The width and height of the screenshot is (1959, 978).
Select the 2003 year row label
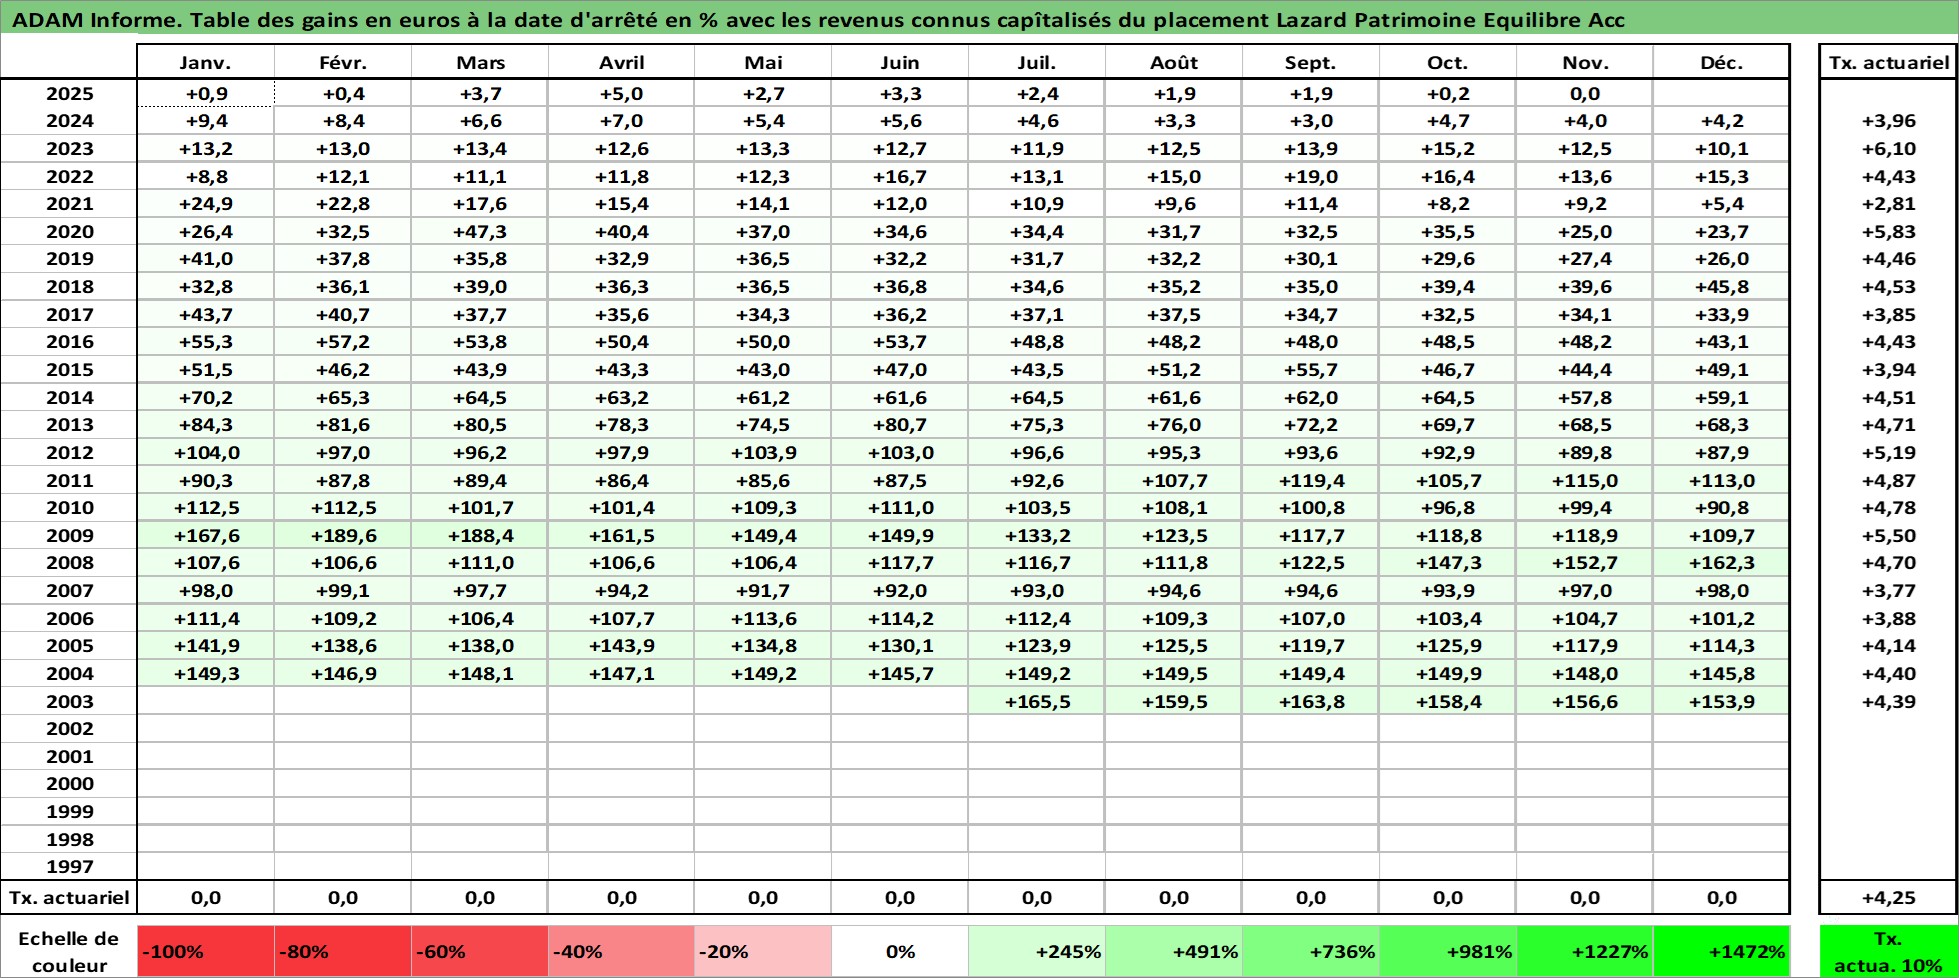point(69,701)
